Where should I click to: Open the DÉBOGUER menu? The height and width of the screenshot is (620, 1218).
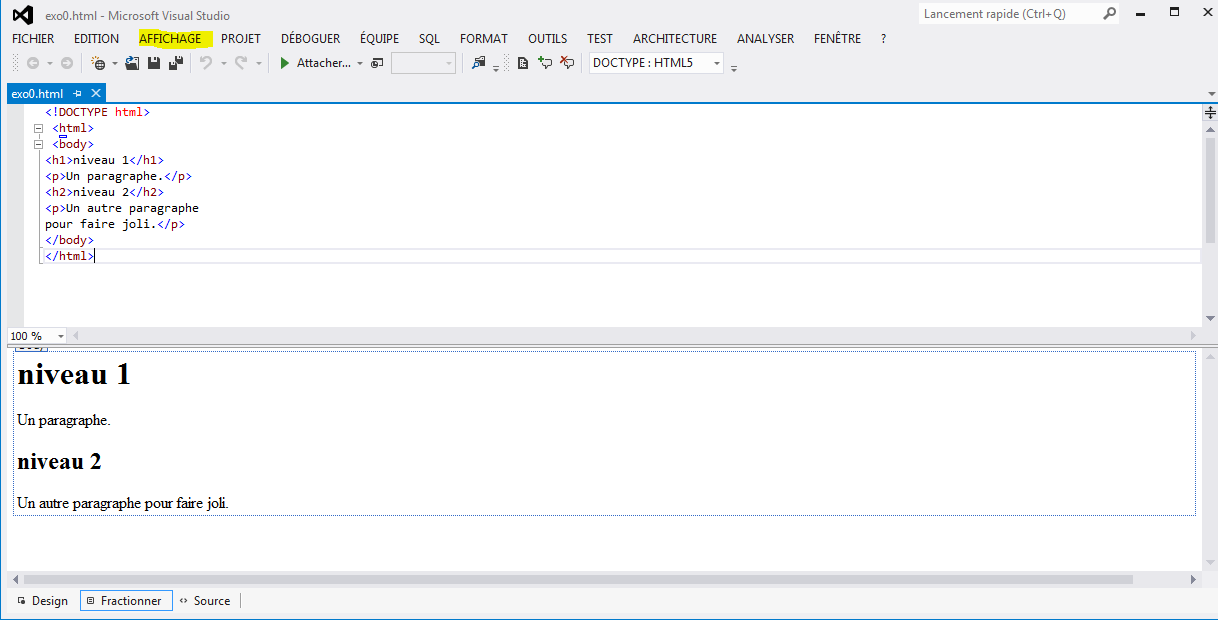click(x=310, y=39)
